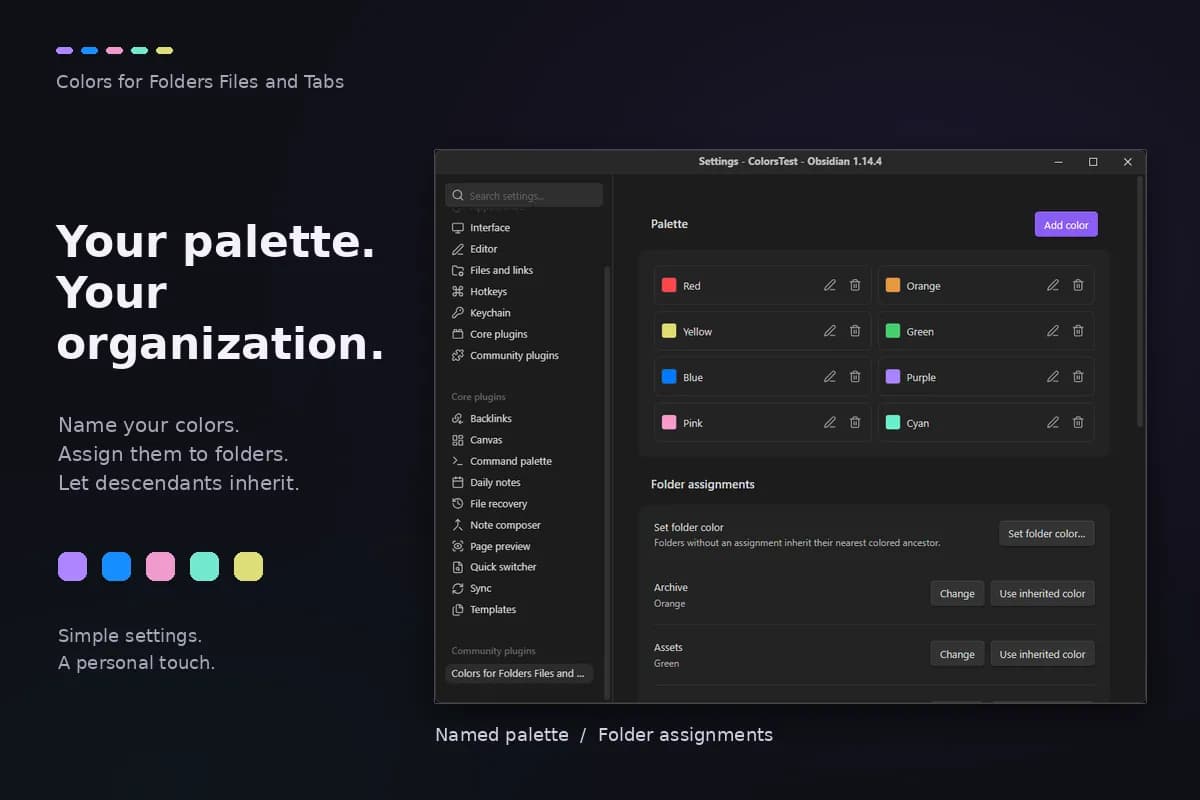Delete the Orange palette color
1200x800 pixels.
coord(1078,285)
